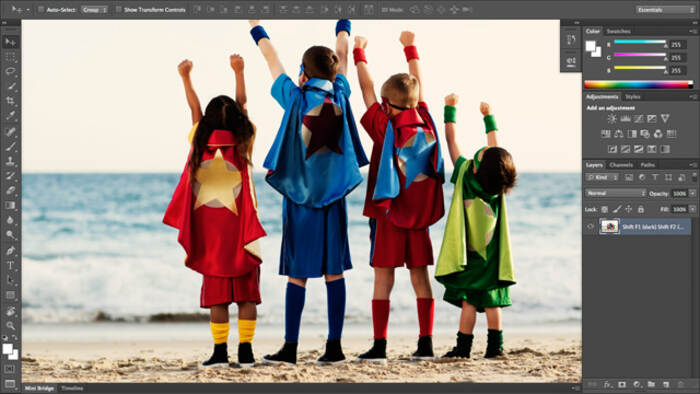Select the Lasso tool
The image size is (700, 394).
10,71
